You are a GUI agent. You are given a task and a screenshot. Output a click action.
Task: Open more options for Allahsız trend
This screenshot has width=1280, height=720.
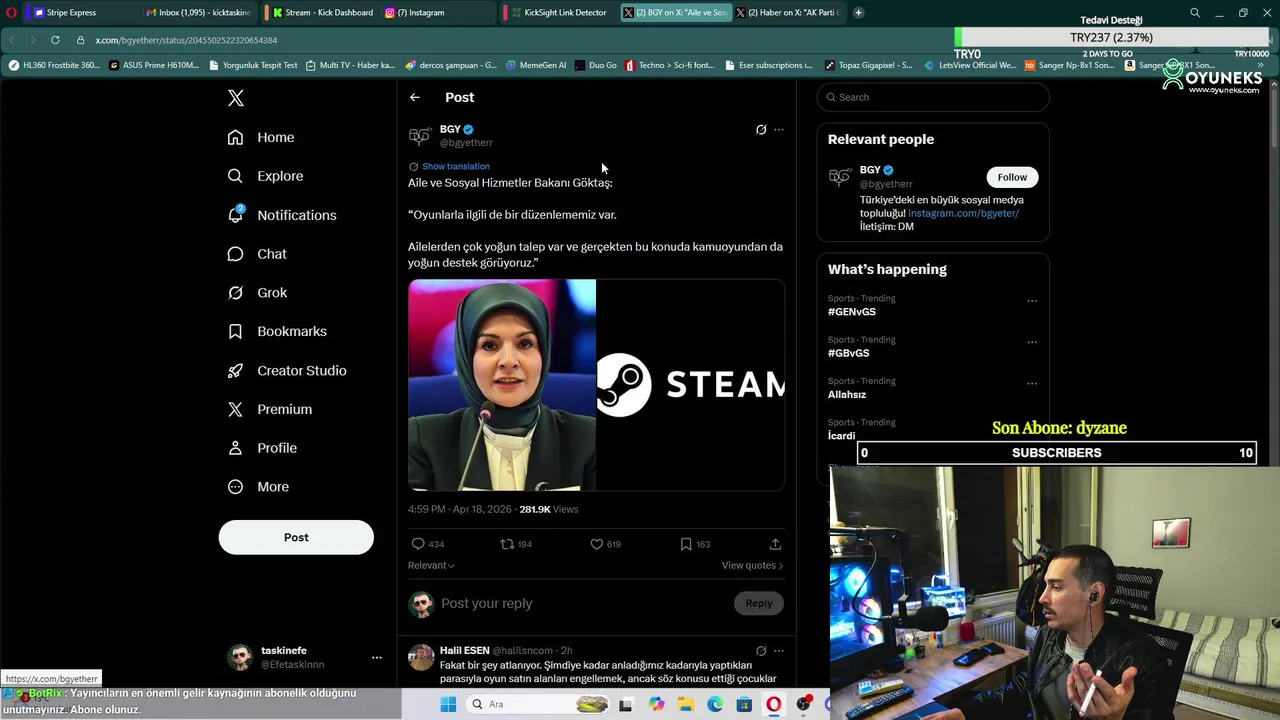[x=1032, y=383]
